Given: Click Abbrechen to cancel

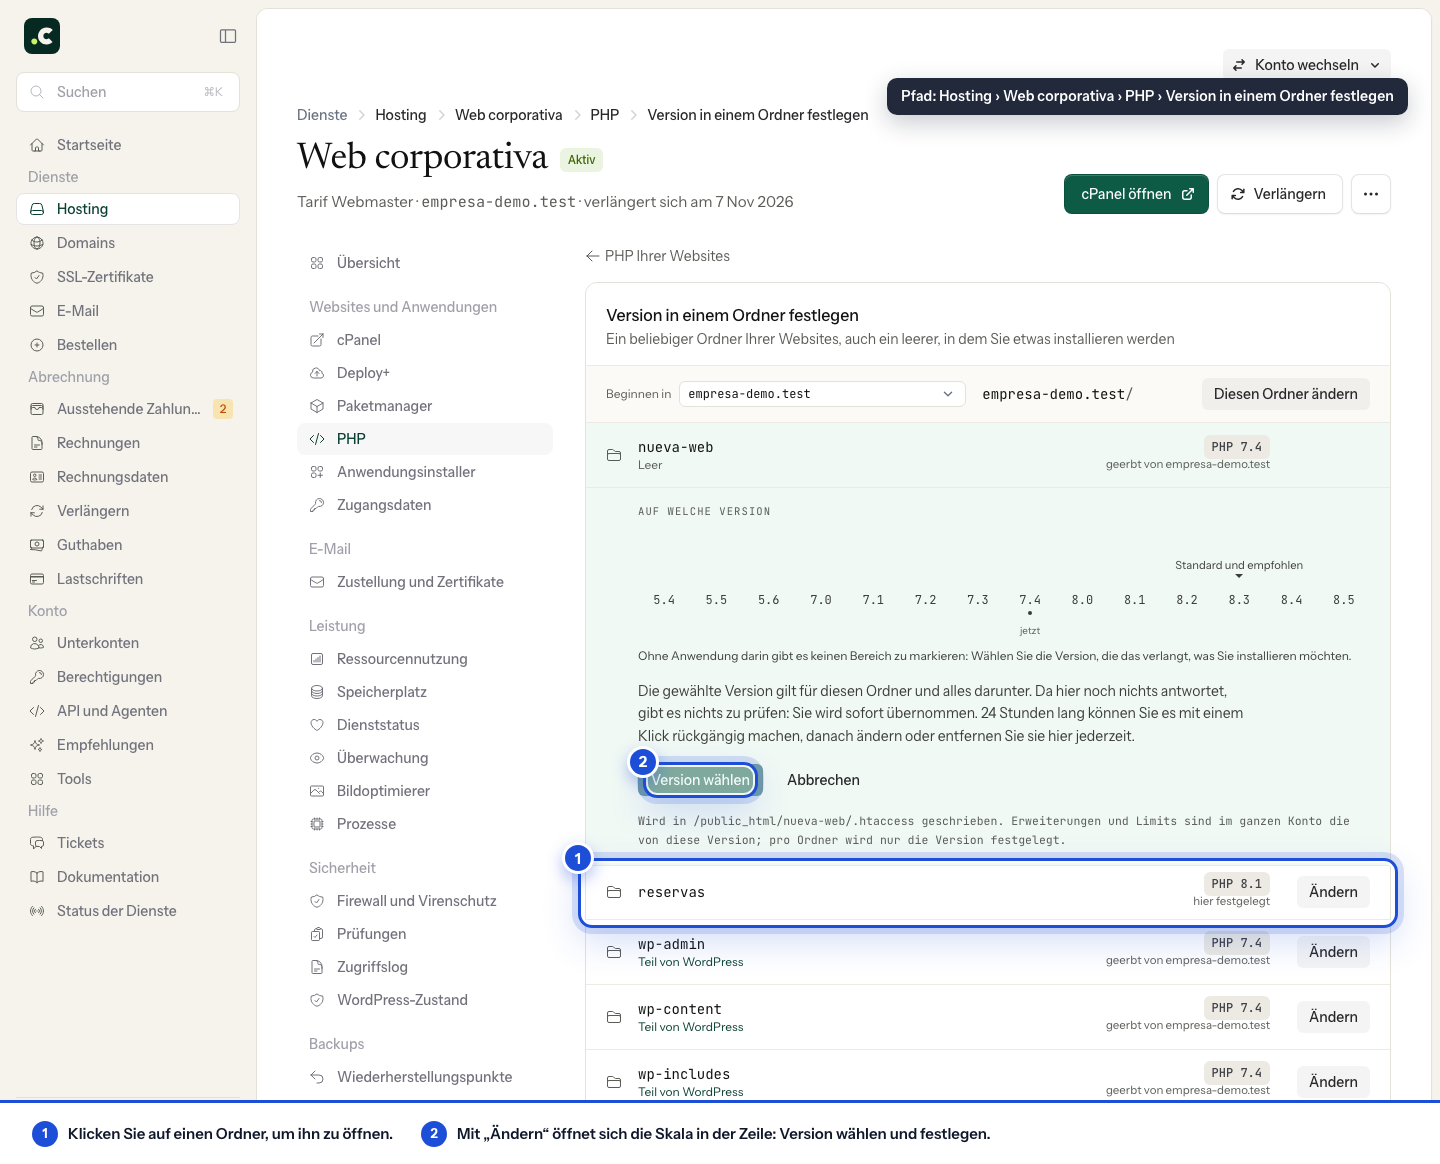Looking at the screenshot, I should [823, 780].
